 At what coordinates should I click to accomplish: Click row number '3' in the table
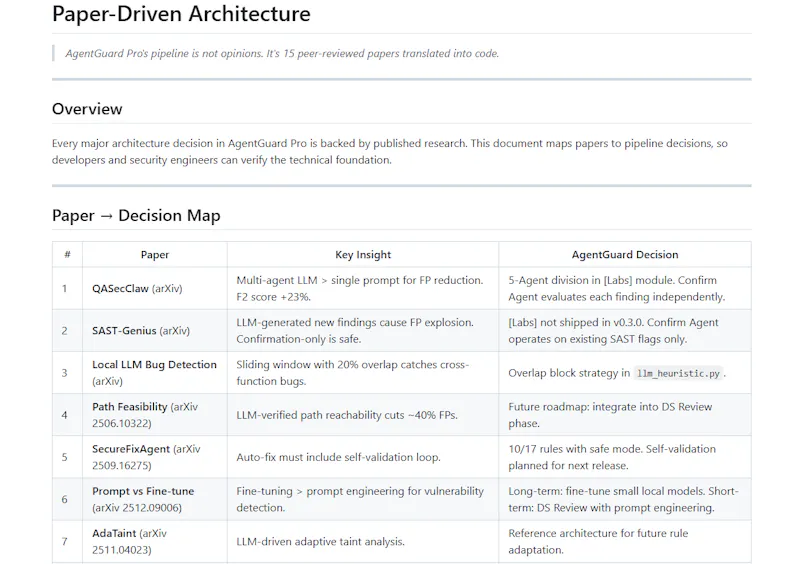point(65,373)
